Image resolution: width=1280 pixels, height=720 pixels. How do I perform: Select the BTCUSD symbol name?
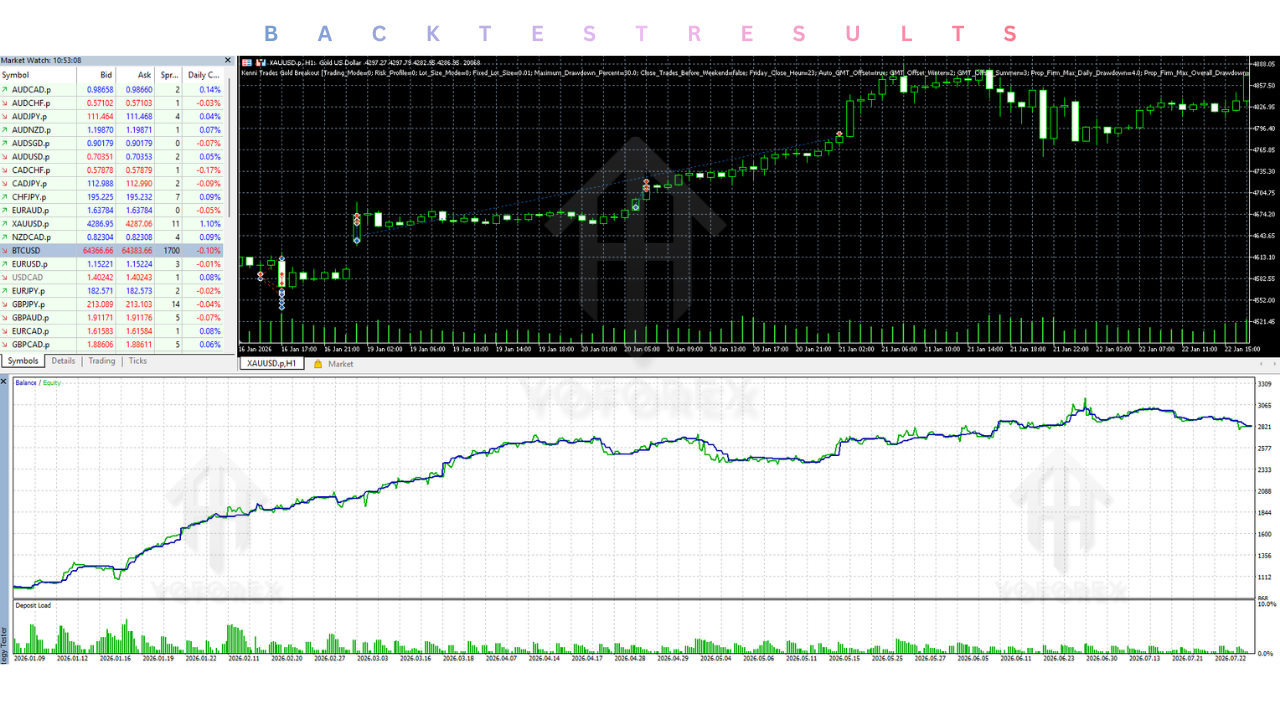(27, 250)
